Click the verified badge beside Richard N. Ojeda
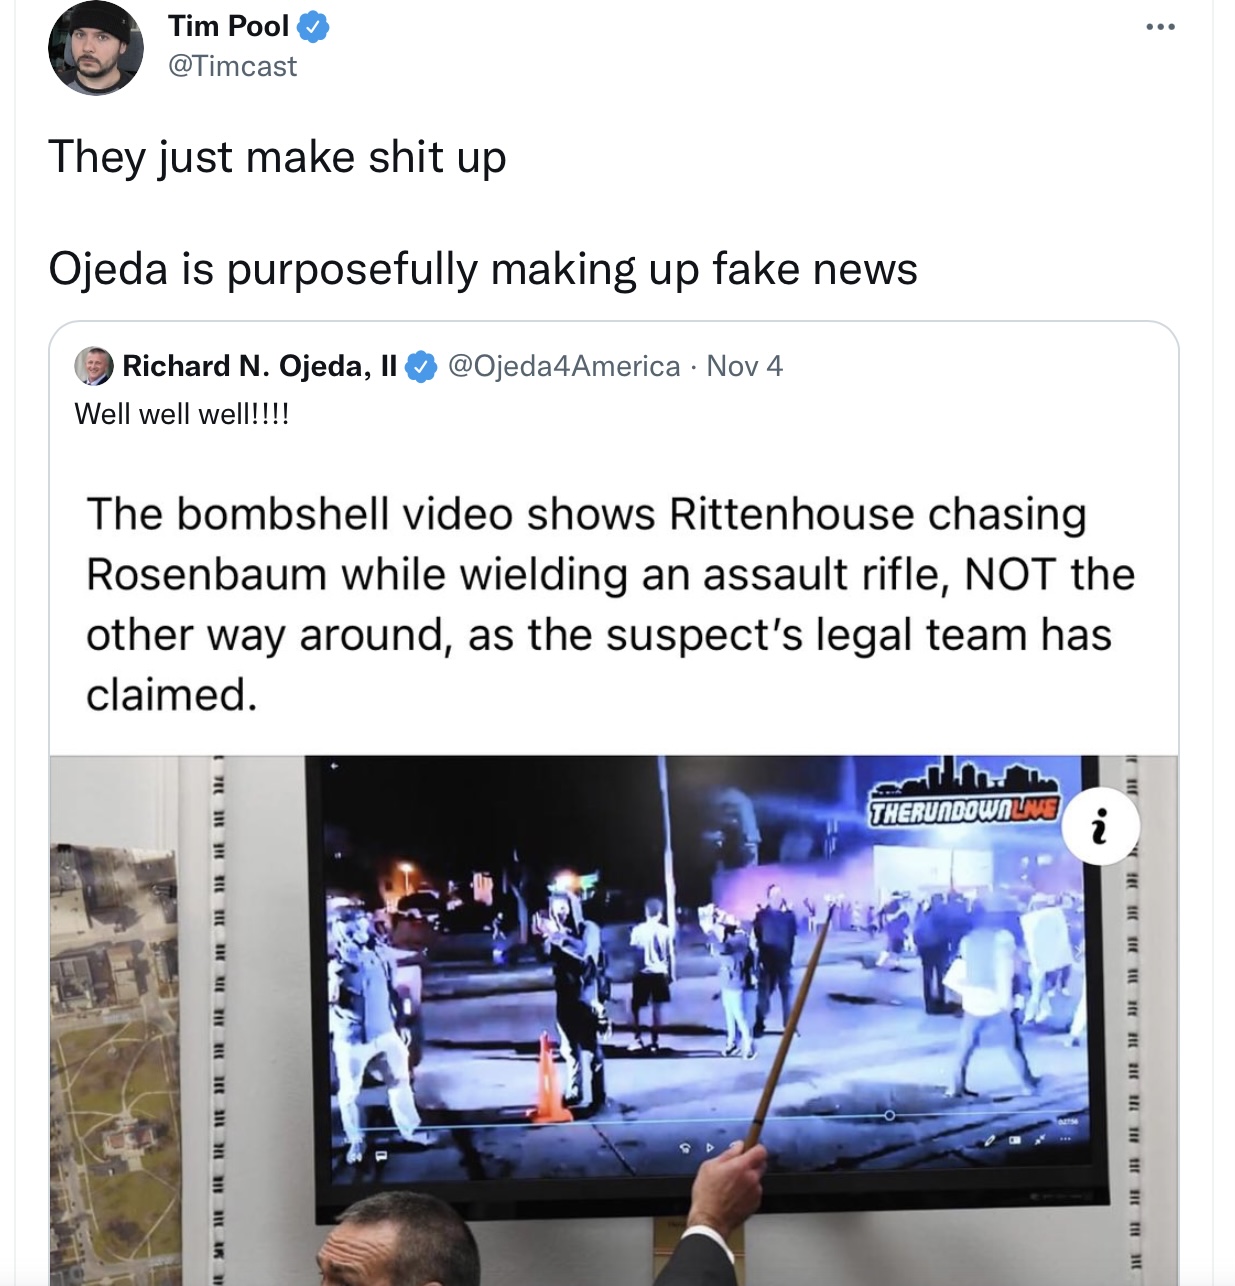The height and width of the screenshot is (1286, 1235). click(421, 367)
